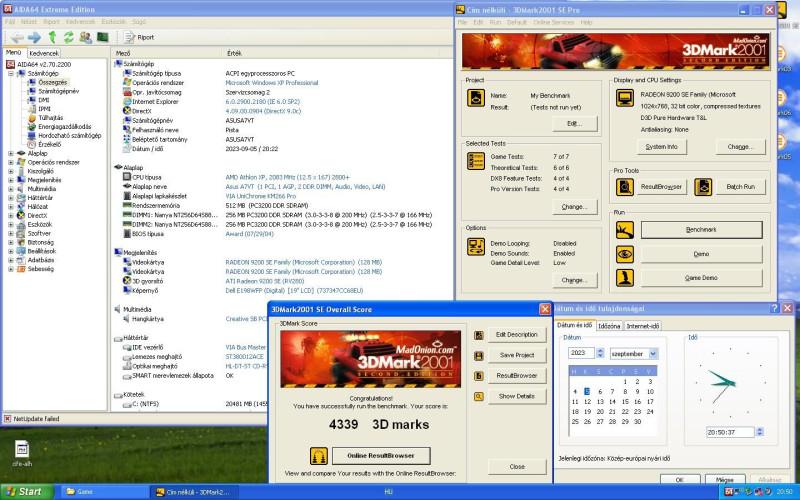Click the green monitor icon in AIDA64 toolbar

[x=103, y=37]
